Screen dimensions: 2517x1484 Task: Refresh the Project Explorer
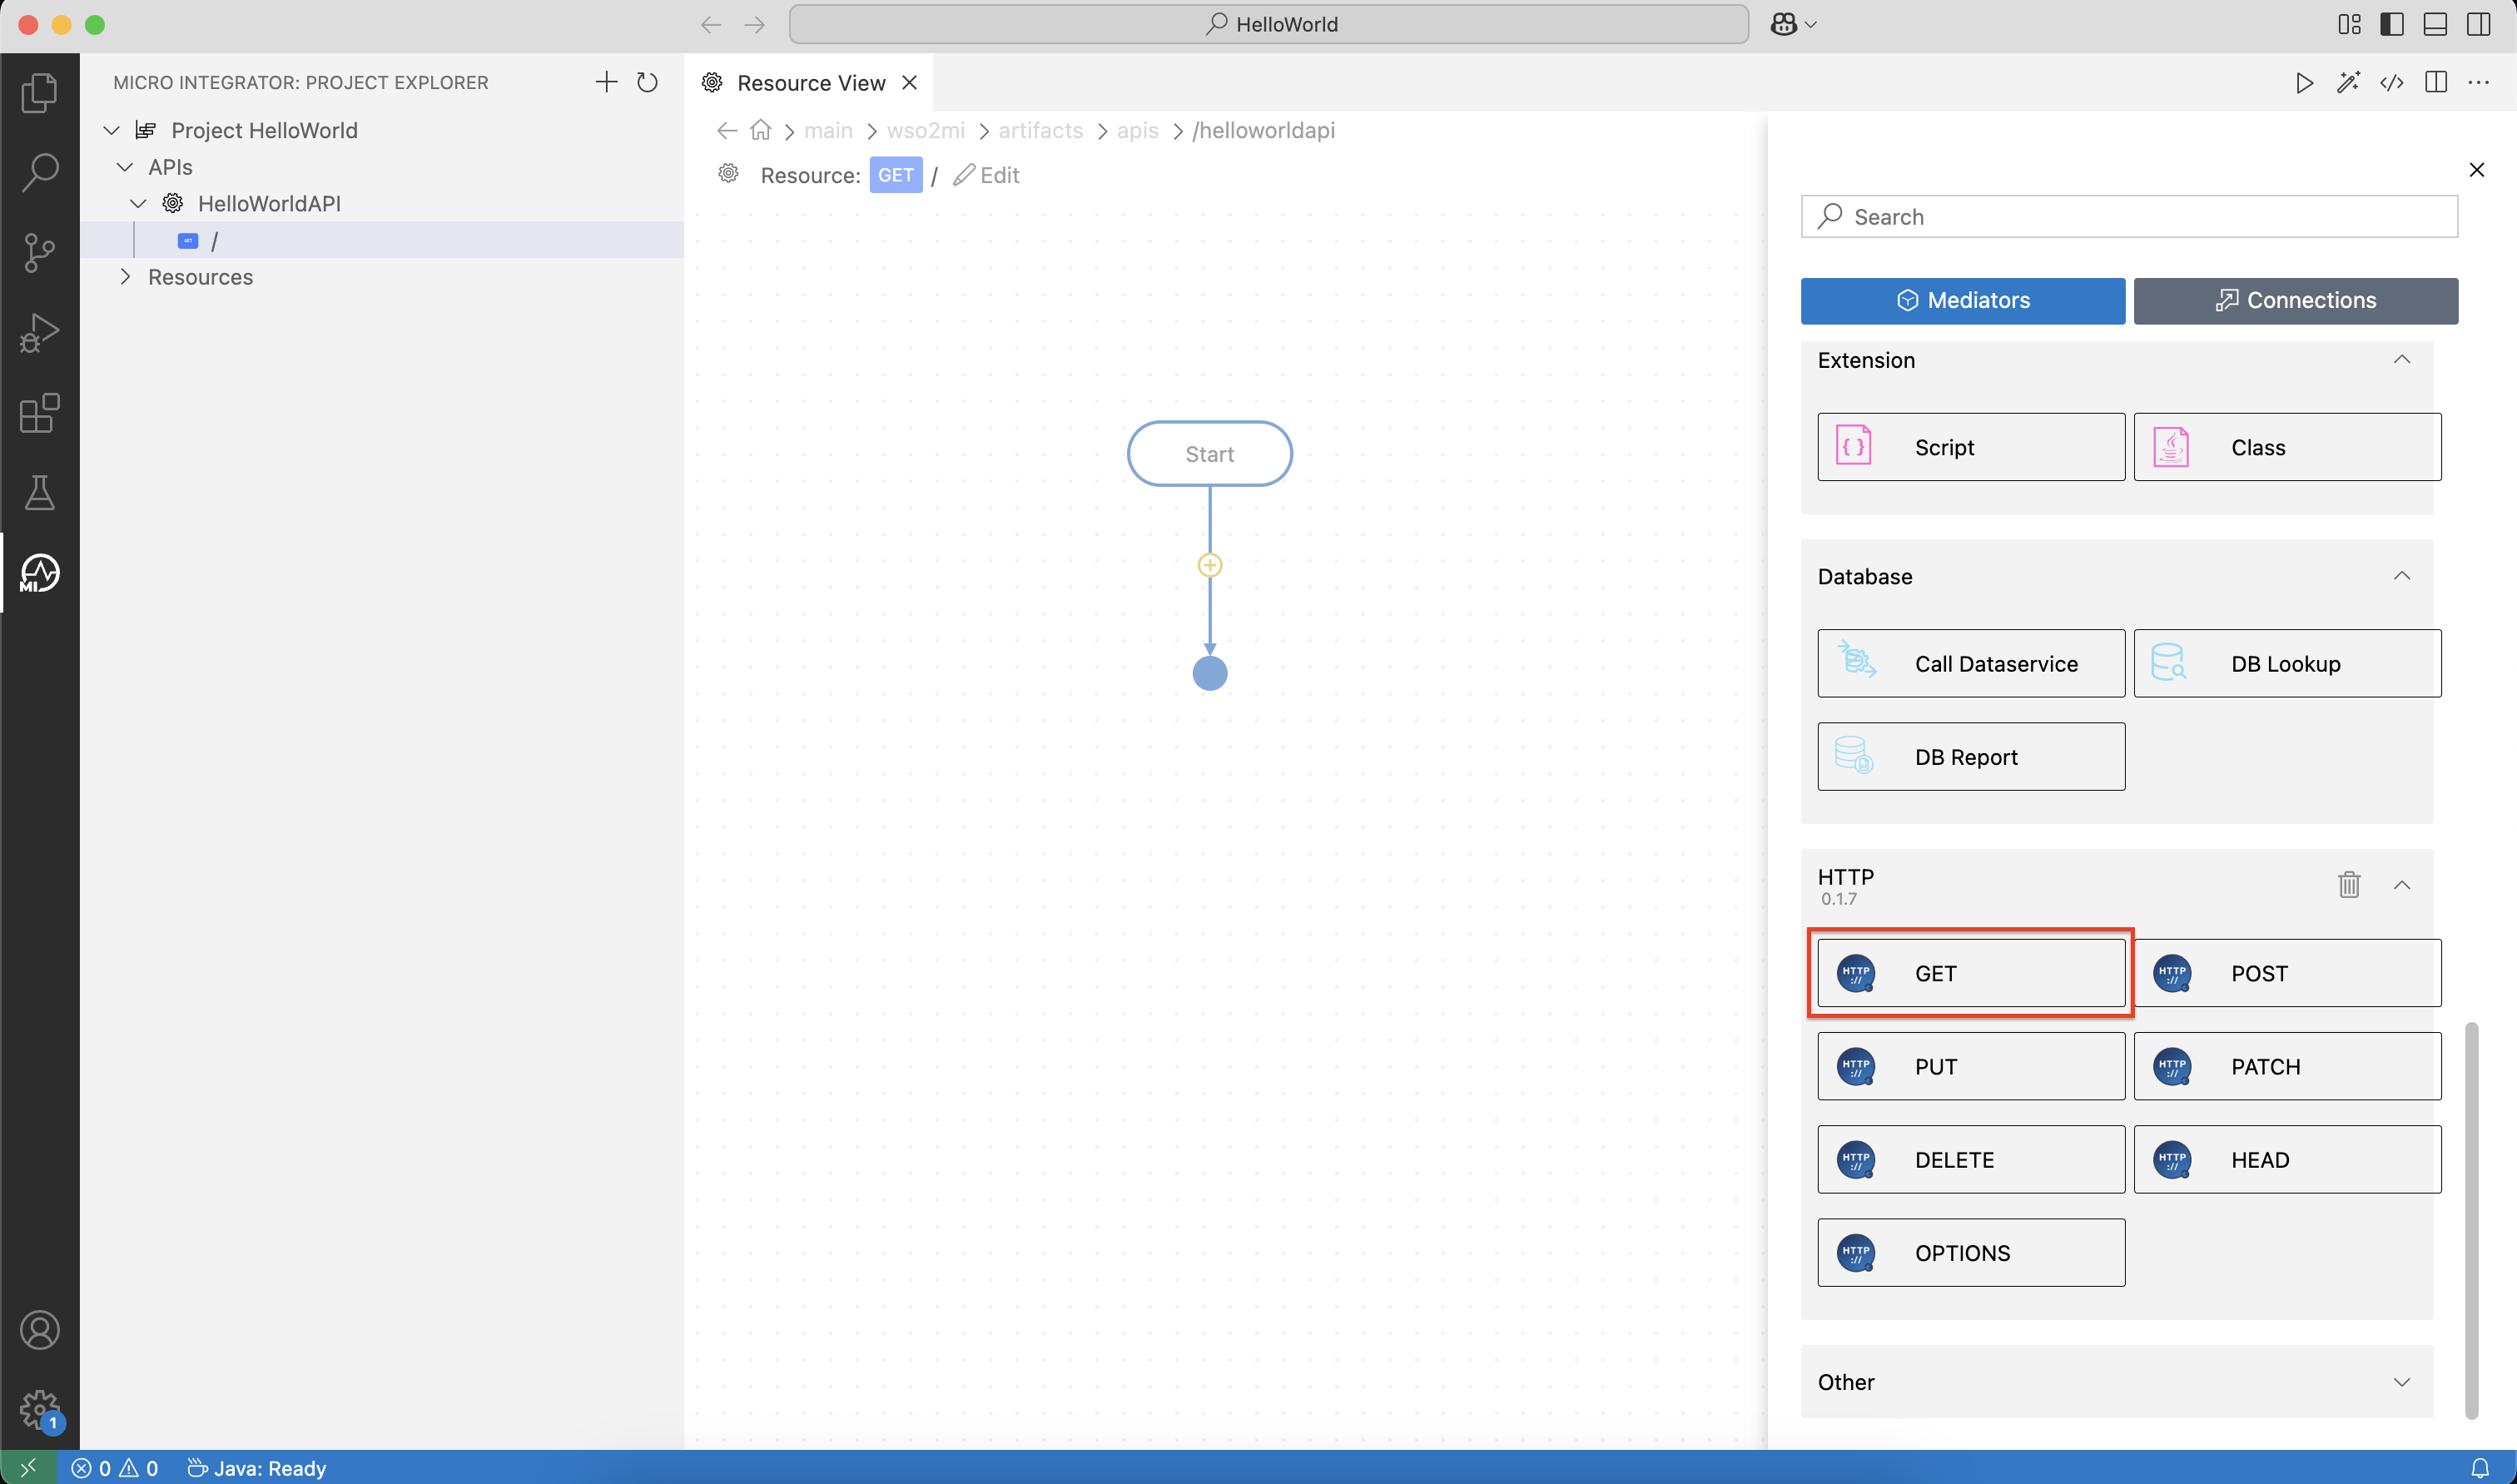tap(647, 82)
